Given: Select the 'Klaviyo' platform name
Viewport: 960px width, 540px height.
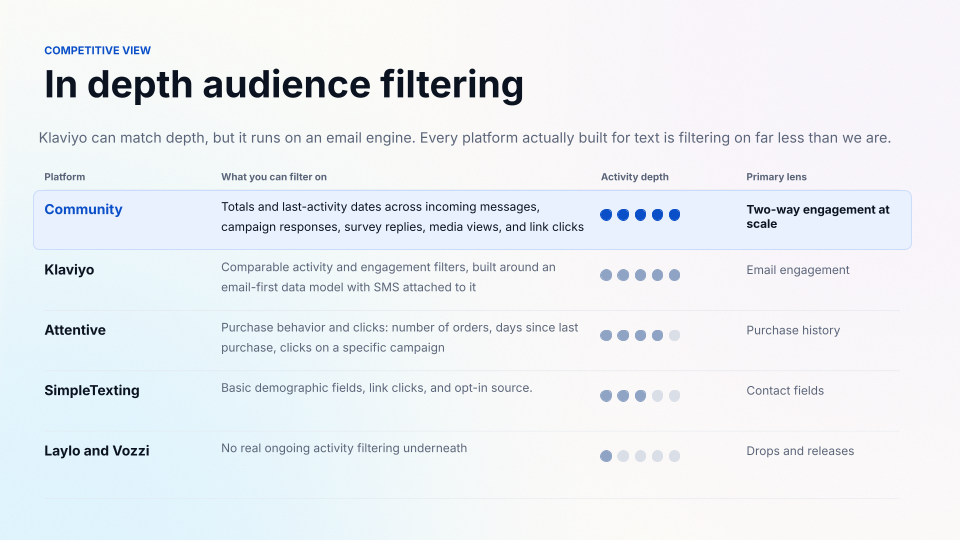Looking at the screenshot, I should click(69, 270).
